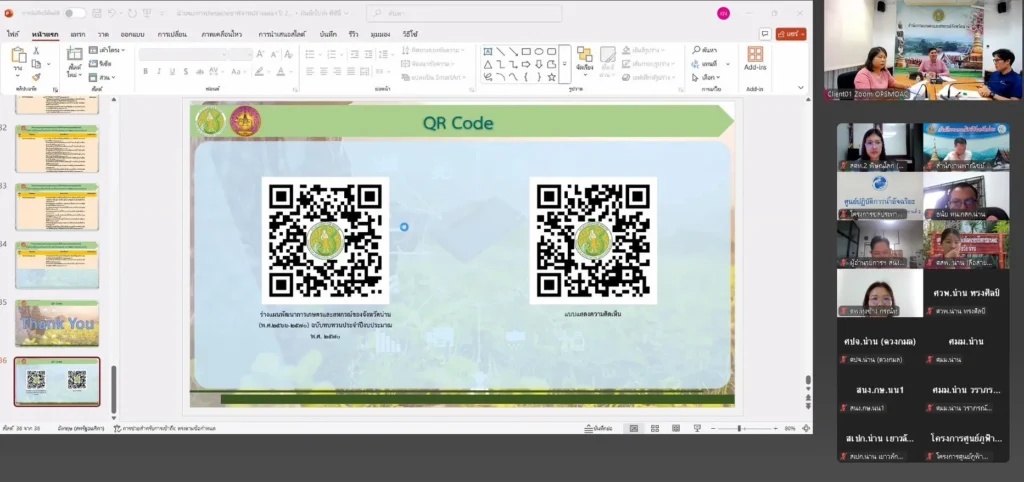Click the Paste clipboard icon
The height and width of the screenshot is (482, 1024).
(18, 56)
